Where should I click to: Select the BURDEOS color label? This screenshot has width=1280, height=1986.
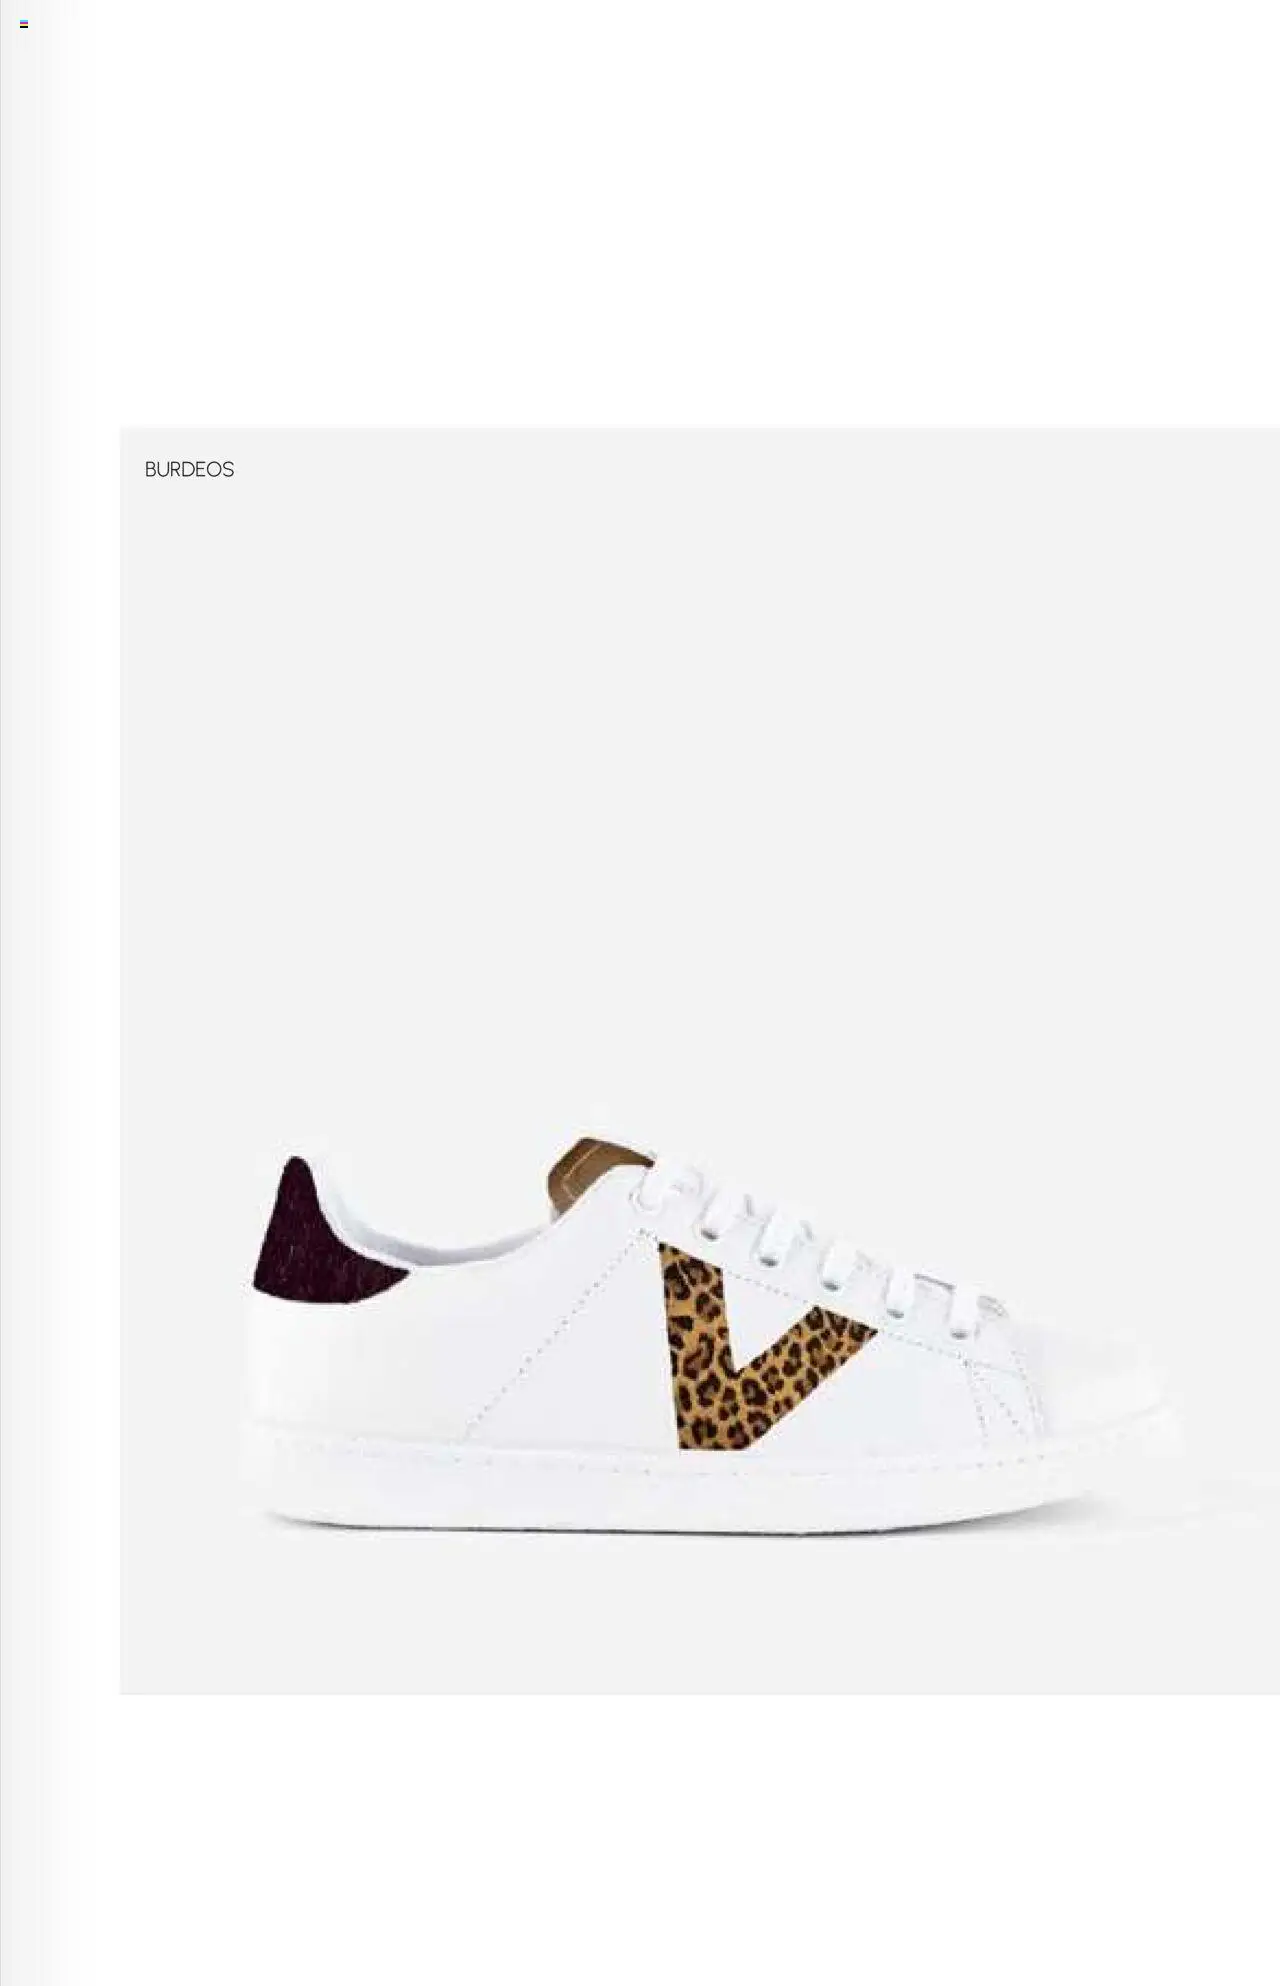point(189,470)
